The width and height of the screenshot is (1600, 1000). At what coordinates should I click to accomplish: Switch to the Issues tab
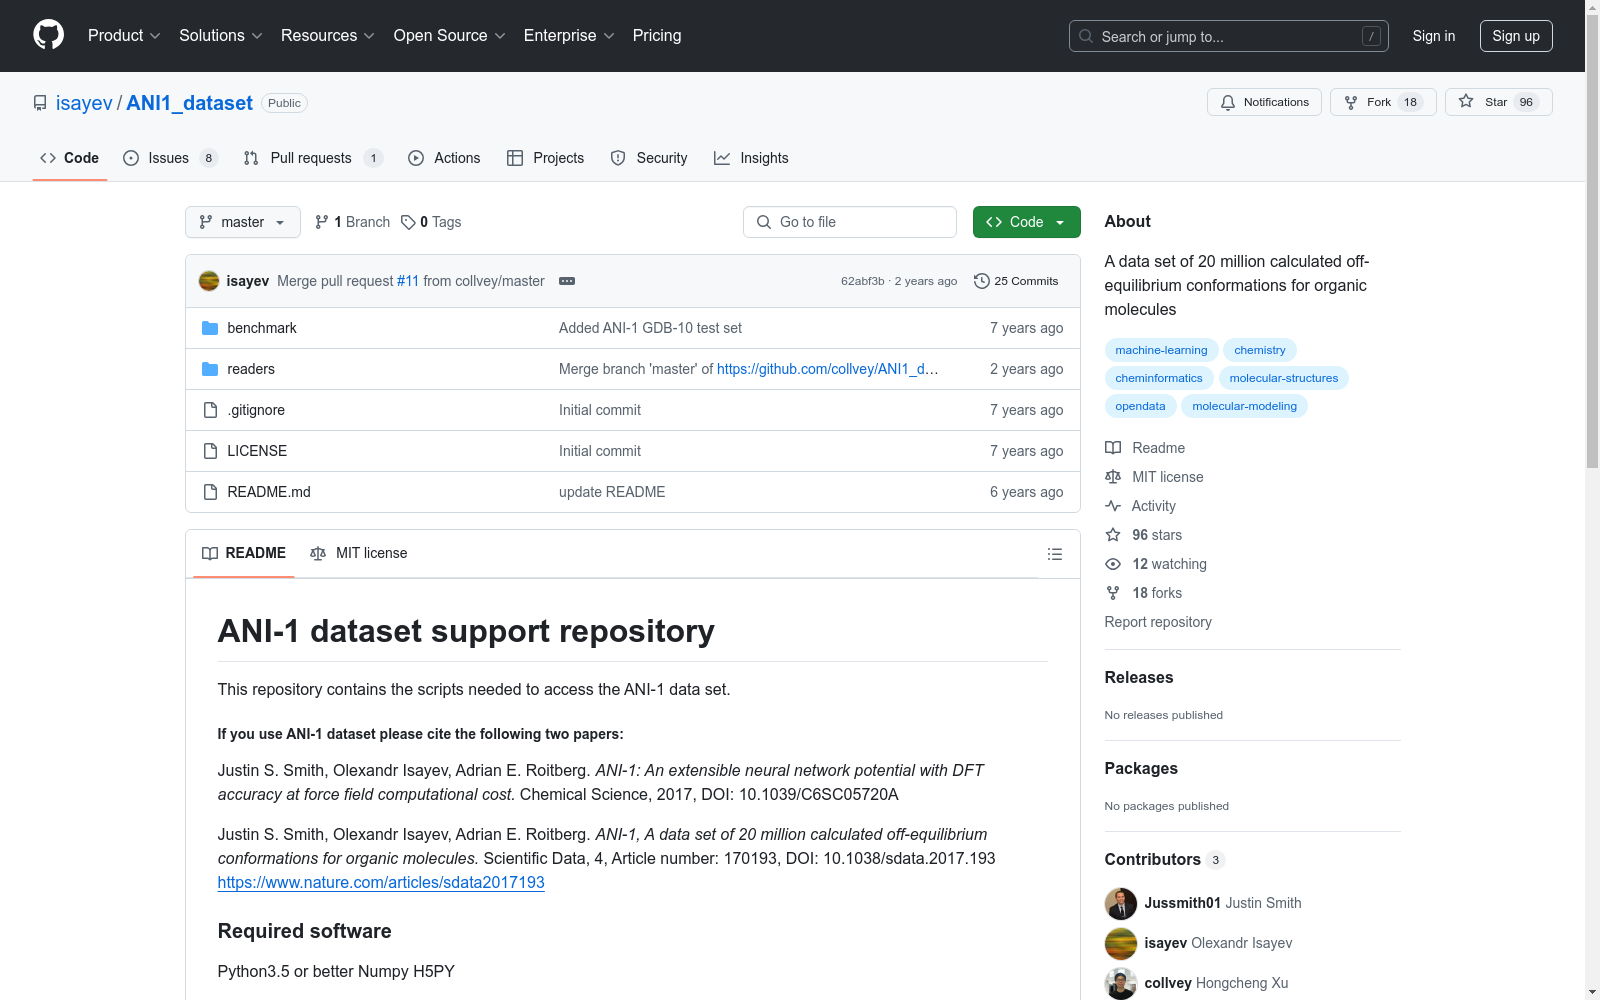tap(168, 158)
